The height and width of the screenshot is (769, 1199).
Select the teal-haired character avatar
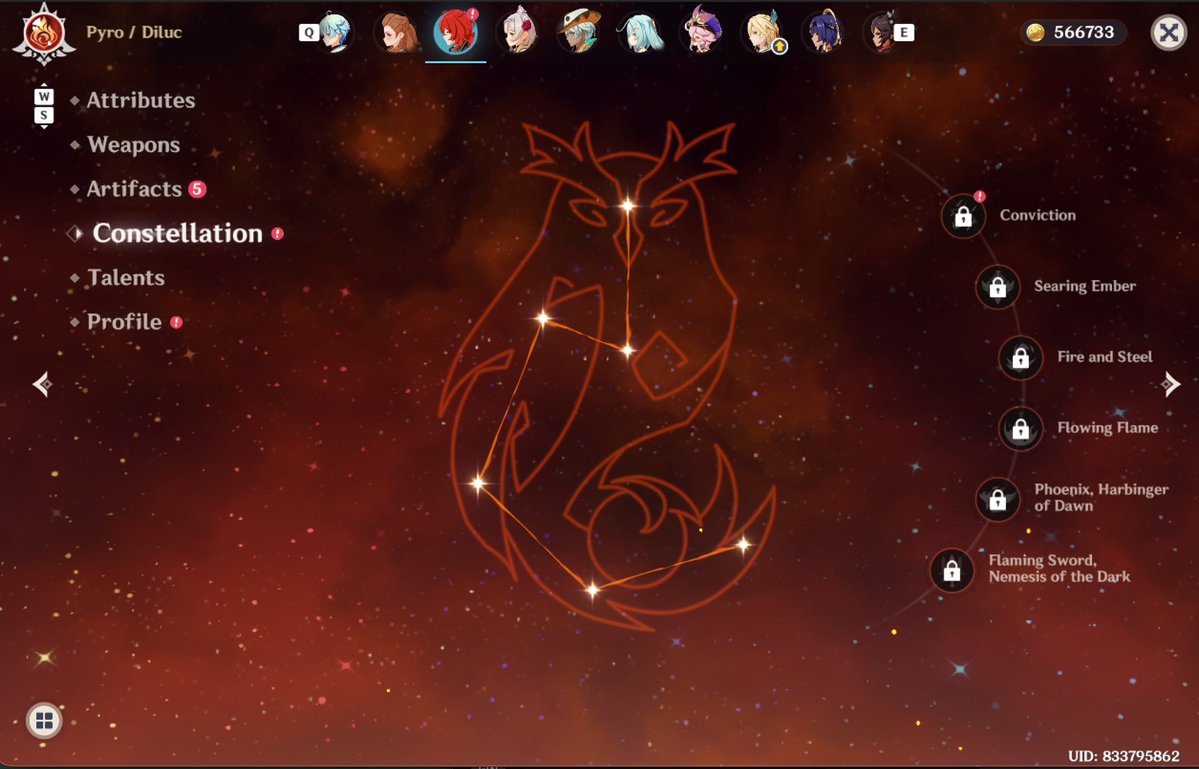point(641,33)
